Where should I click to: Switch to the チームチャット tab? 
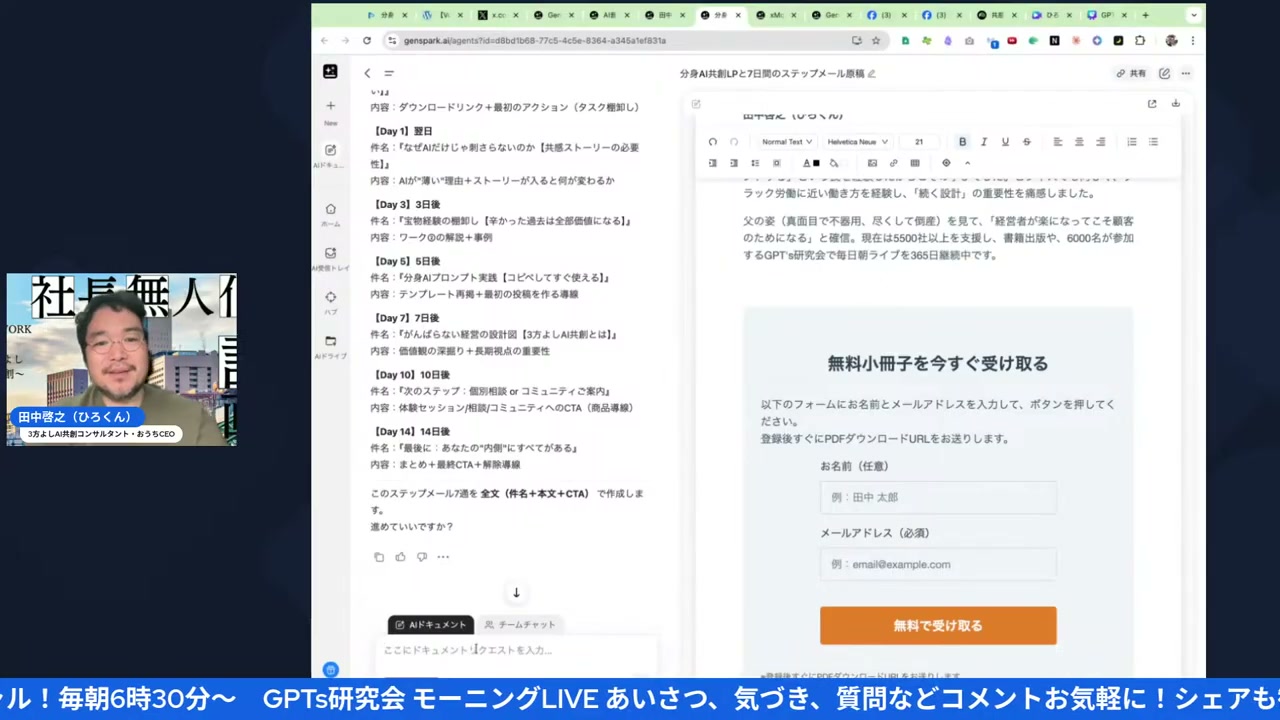pyautogui.click(x=519, y=624)
